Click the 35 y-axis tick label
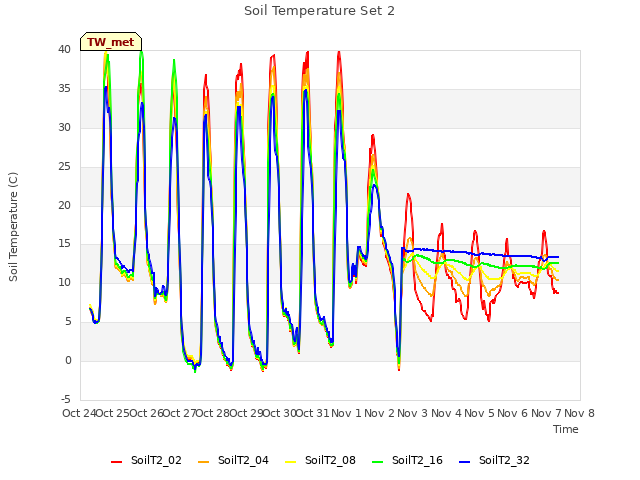The height and width of the screenshot is (480, 640). pyautogui.click(x=64, y=89)
